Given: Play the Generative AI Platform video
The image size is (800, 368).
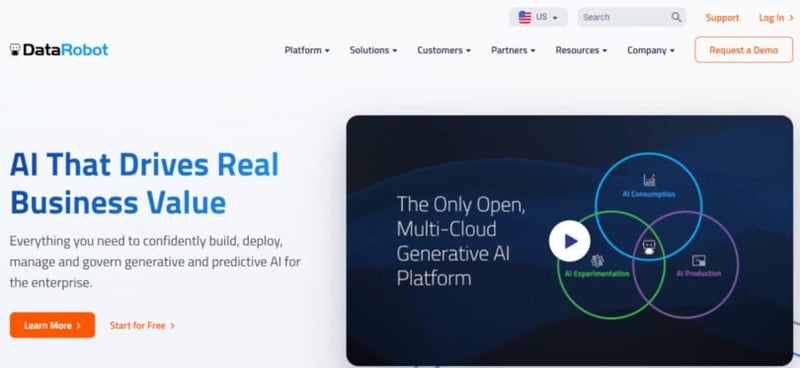Looking at the screenshot, I should (569, 241).
